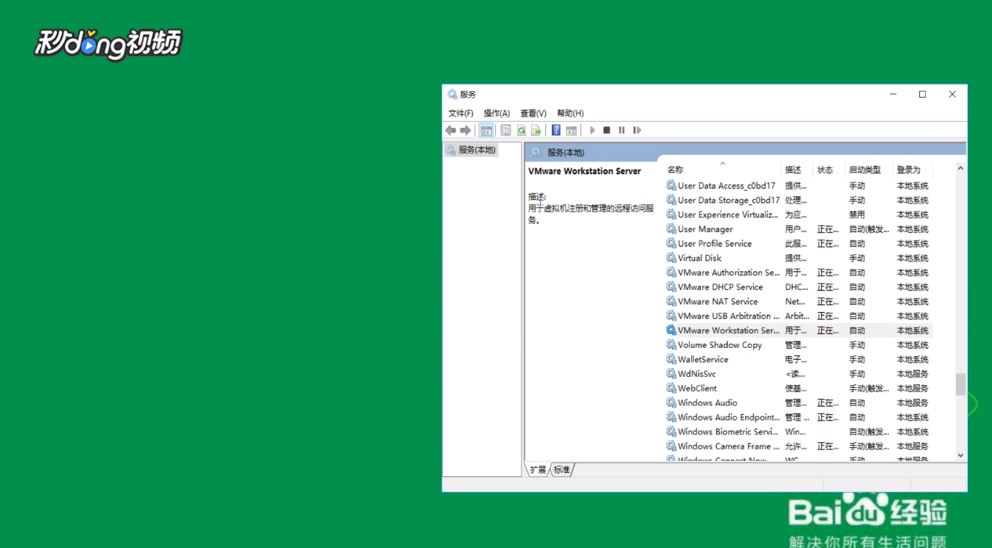Switch to the 扩展 tab
Screen dimensions: 992x548
pyautogui.click(x=538, y=470)
